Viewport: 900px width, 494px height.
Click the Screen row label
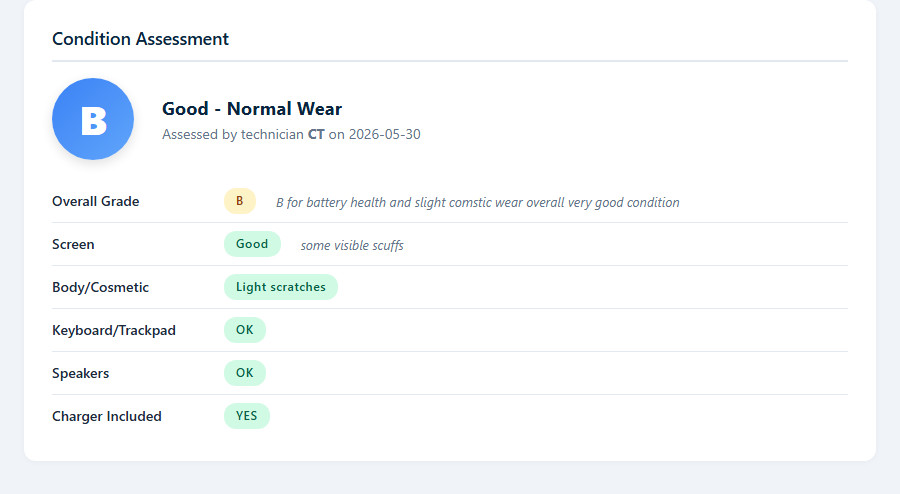73,244
